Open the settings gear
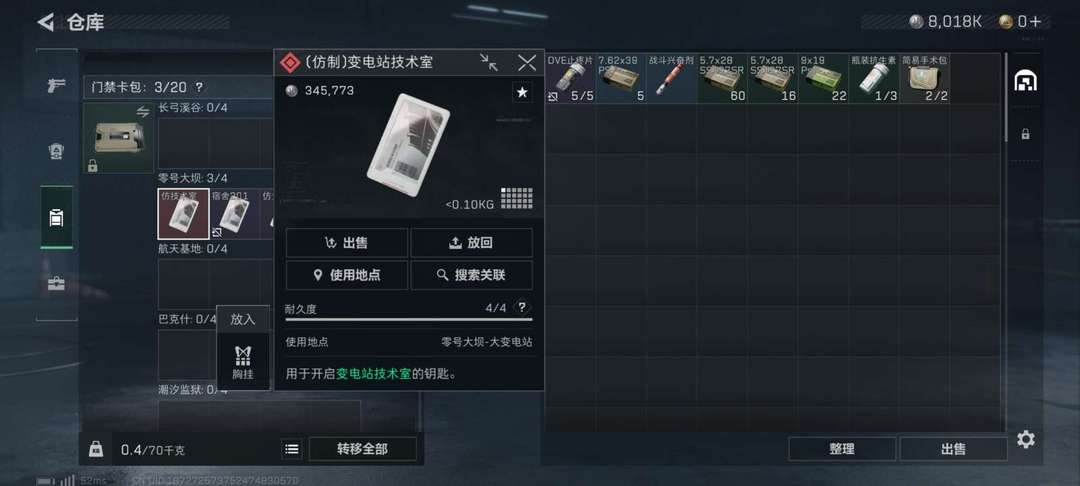This screenshot has height=486, width=1080. tap(1026, 439)
